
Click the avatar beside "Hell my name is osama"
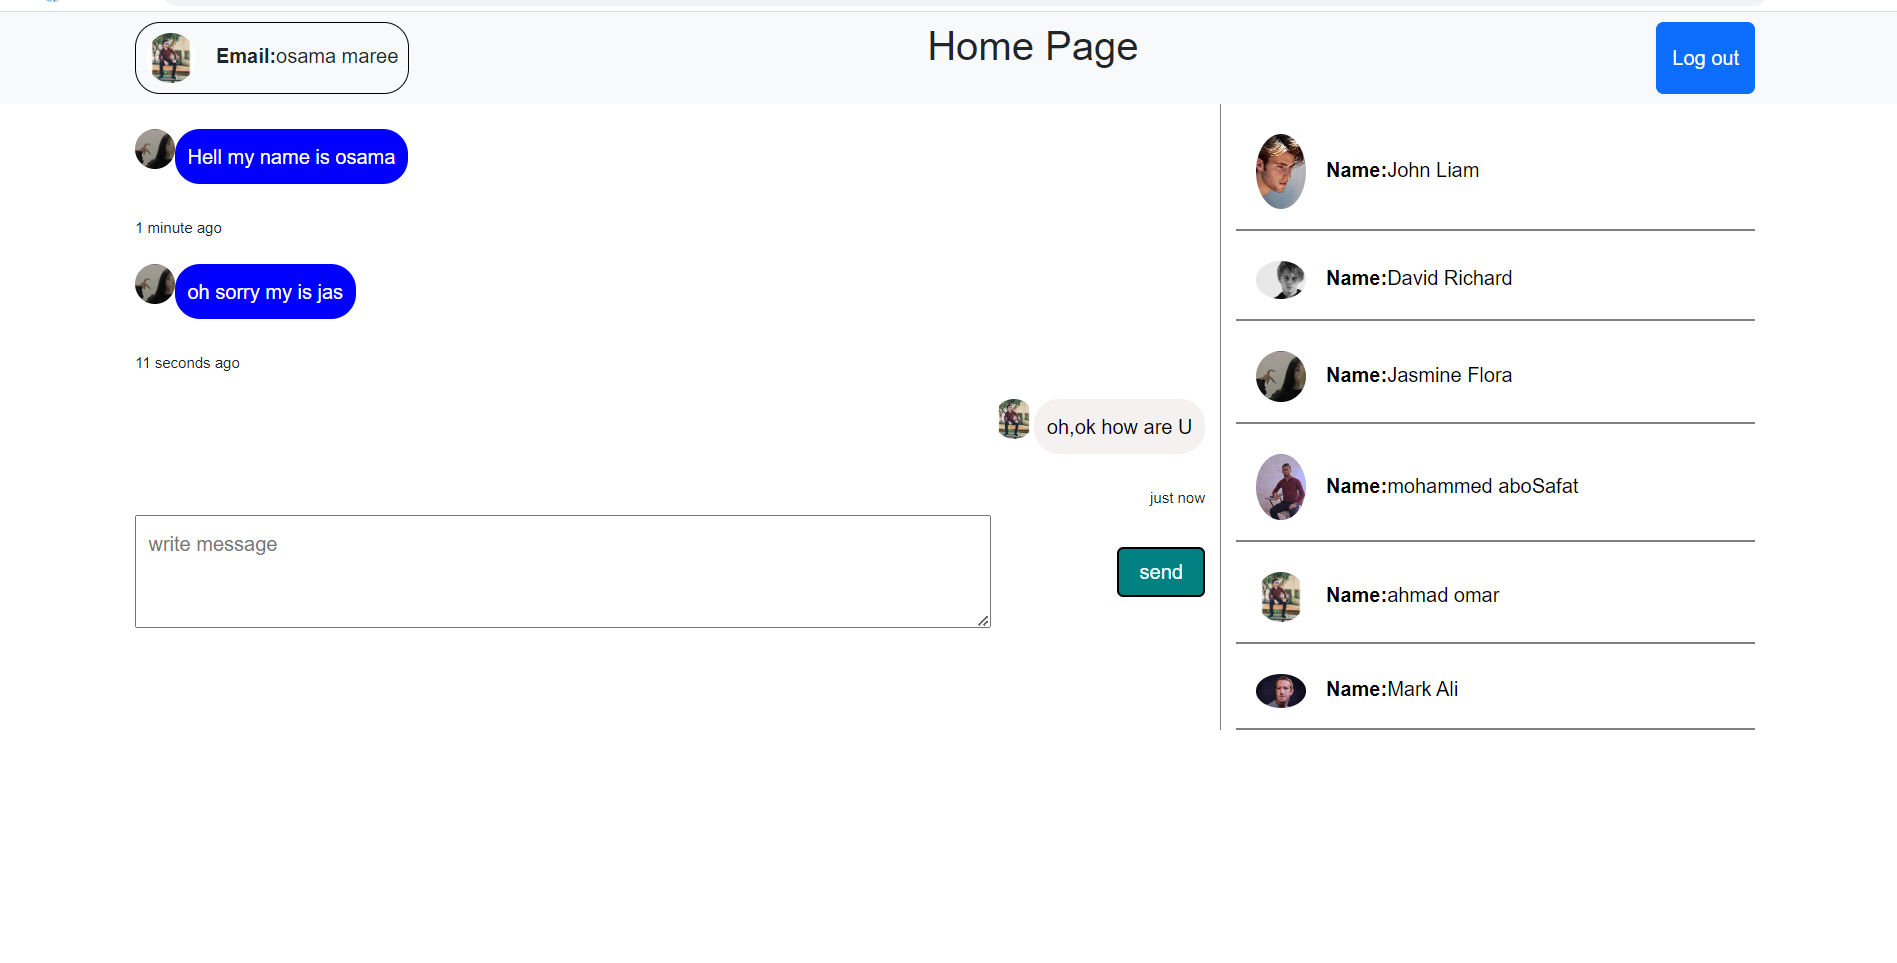pos(154,149)
